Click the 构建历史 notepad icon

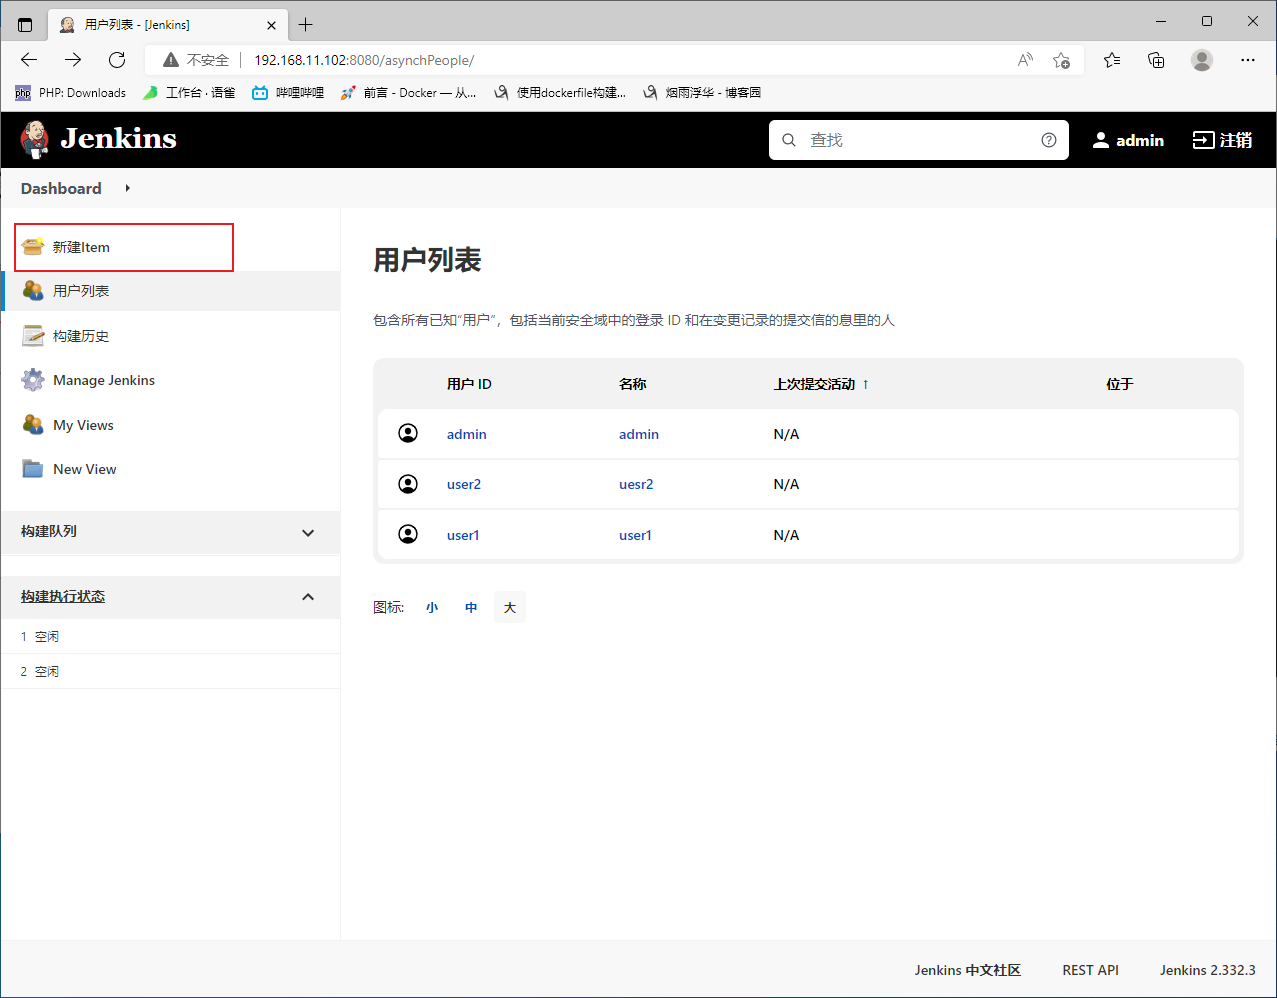pos(33,336)
